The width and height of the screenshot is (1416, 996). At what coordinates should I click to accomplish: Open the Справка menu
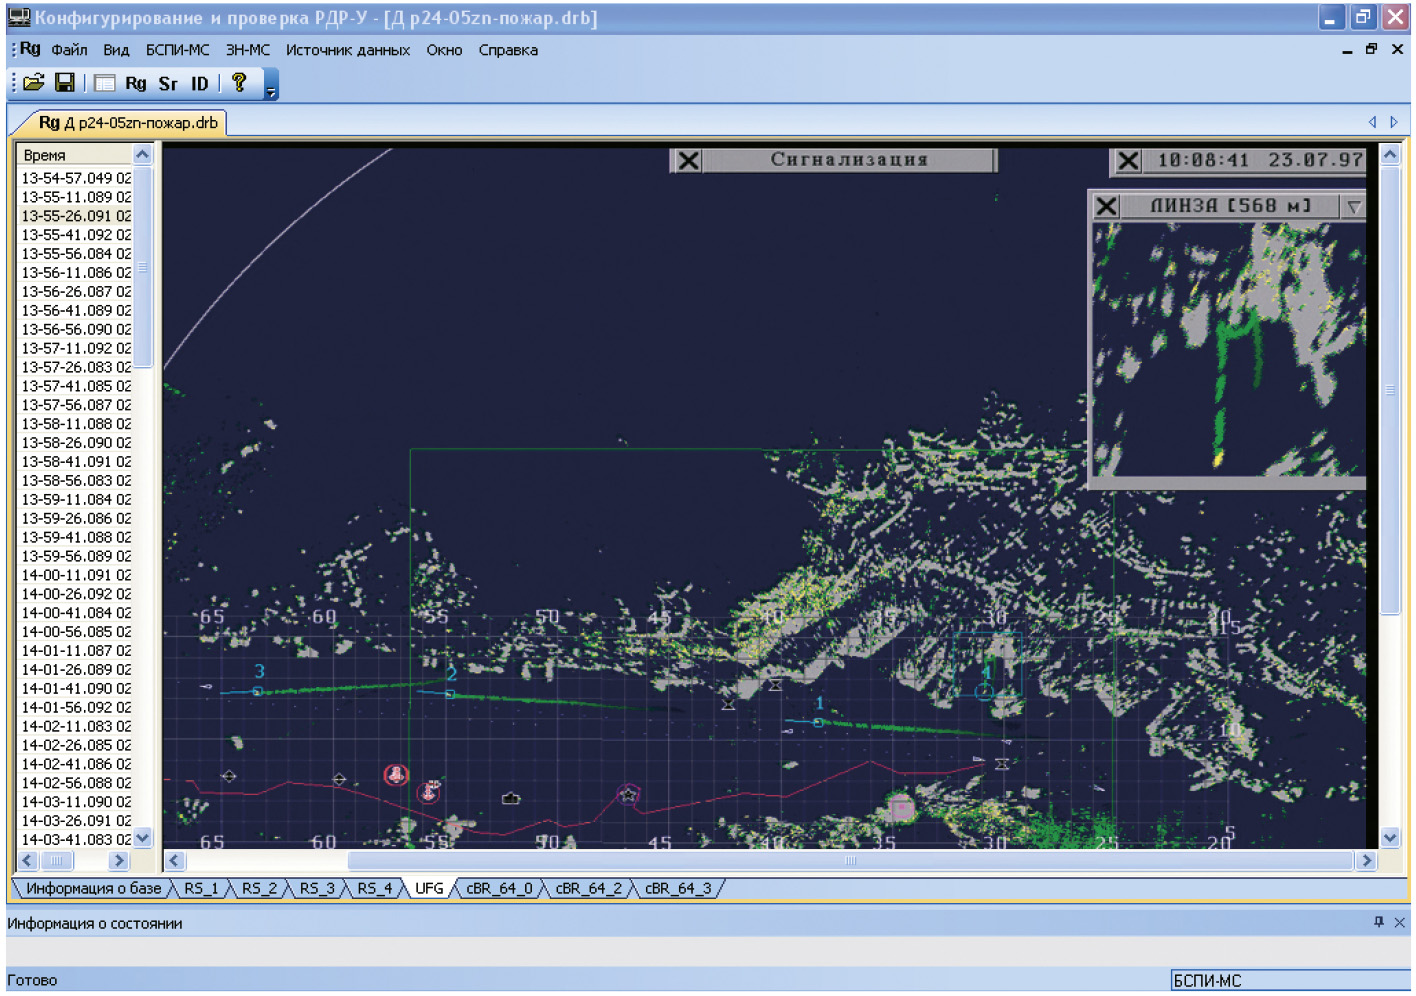click(x=508, y=50)
